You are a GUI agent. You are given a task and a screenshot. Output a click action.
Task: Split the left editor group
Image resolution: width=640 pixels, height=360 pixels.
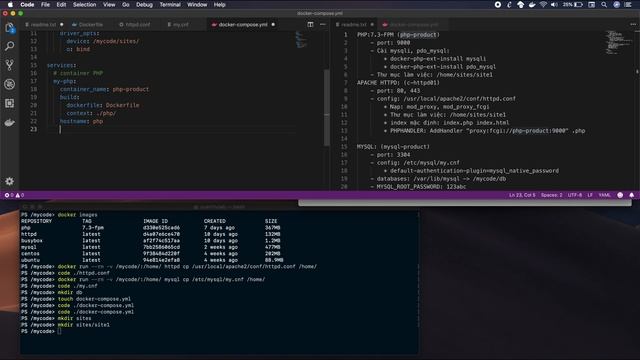[310, 24]
